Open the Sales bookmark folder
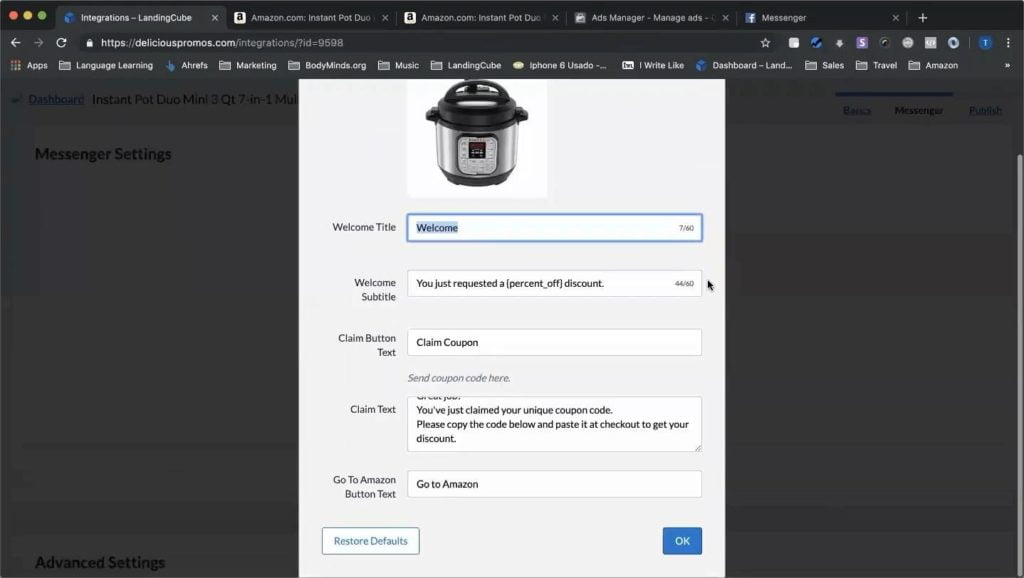The width and height of the screenshot is (1024, 578). tap(824, 65)
